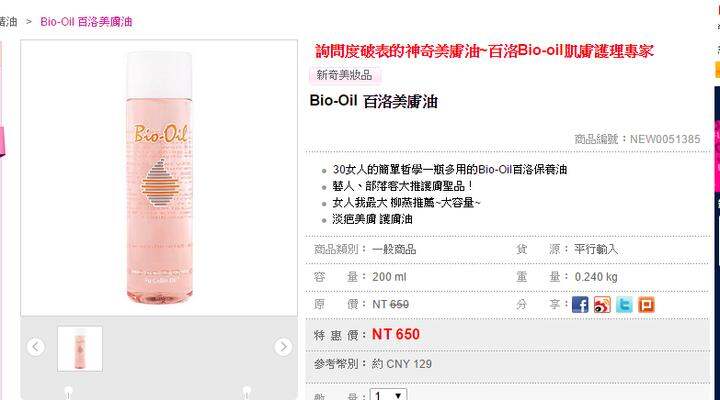The width and height of the screenshot is (720, 400).
Task: Click the 平行輸入 source value
Action: [596, 249]
